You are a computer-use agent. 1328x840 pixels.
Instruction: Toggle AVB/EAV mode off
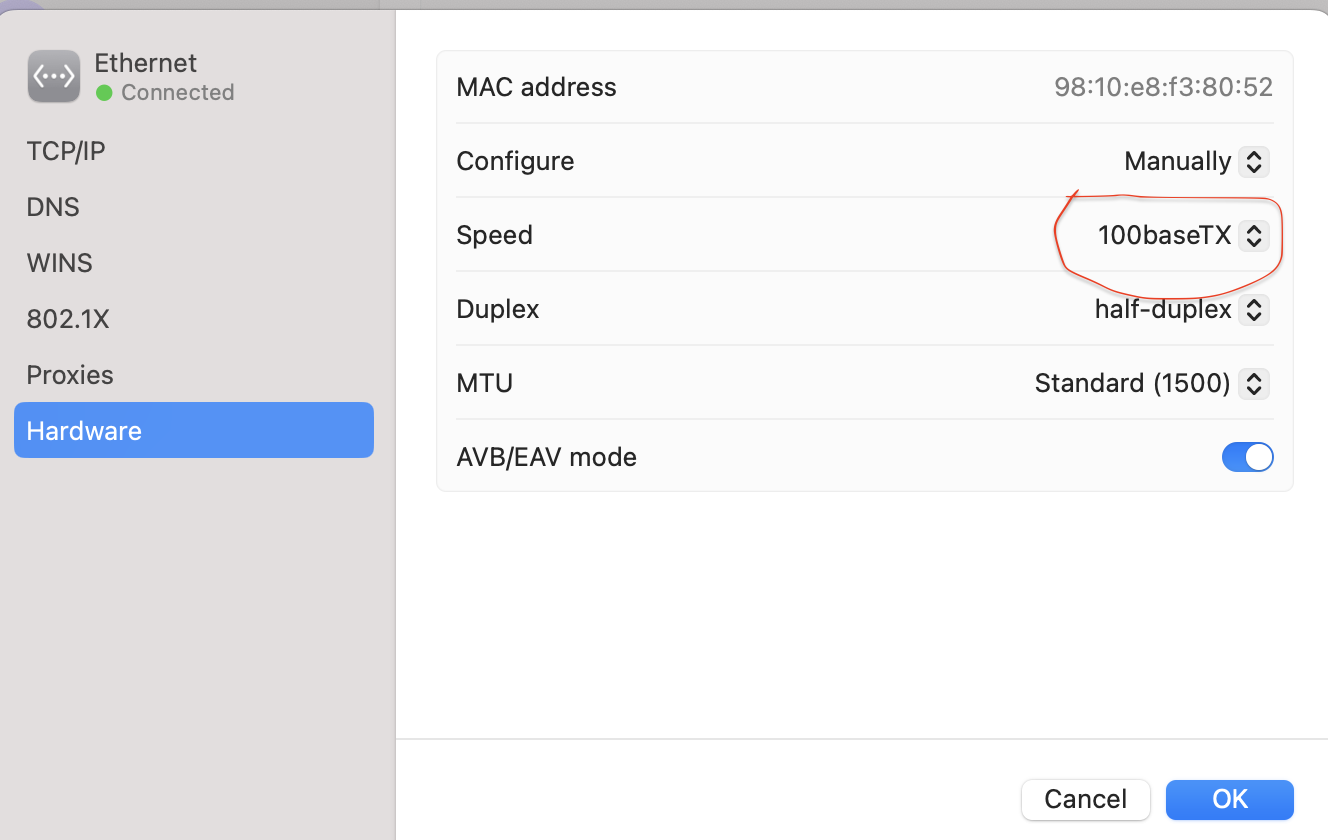point(1248,457)
